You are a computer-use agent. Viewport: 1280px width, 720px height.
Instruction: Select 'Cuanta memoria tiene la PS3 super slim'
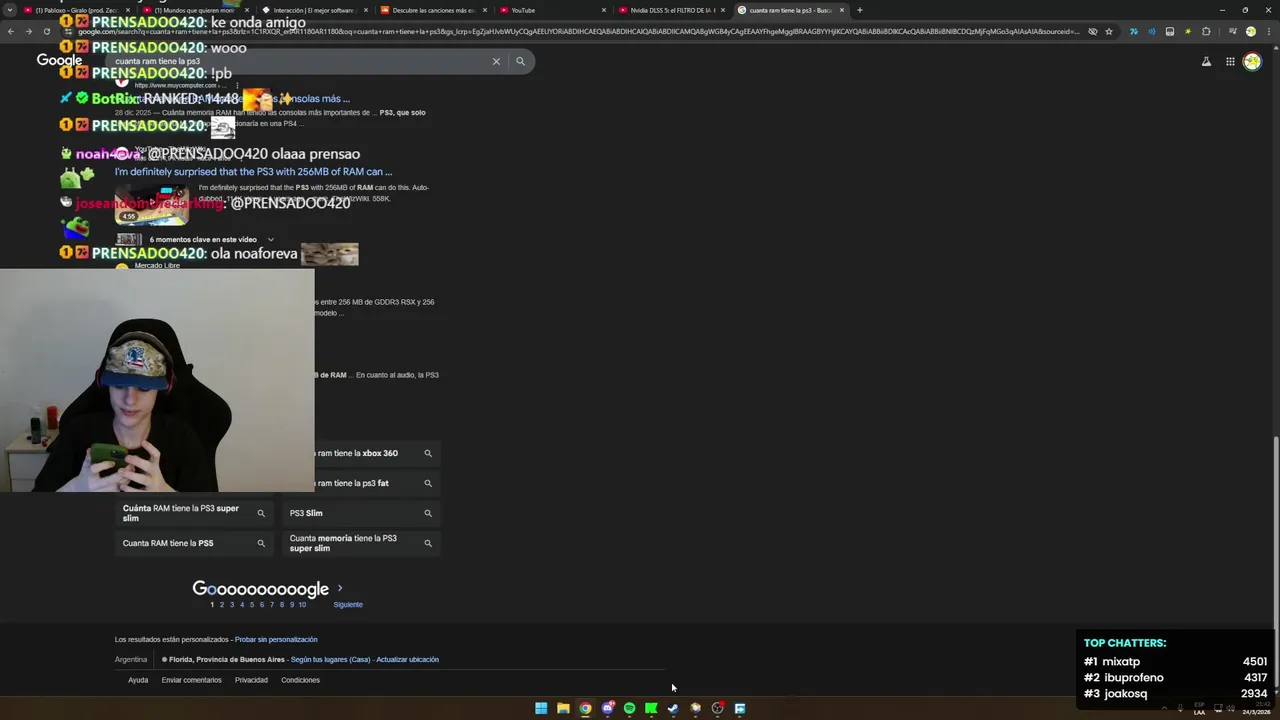tap(360, 543)
